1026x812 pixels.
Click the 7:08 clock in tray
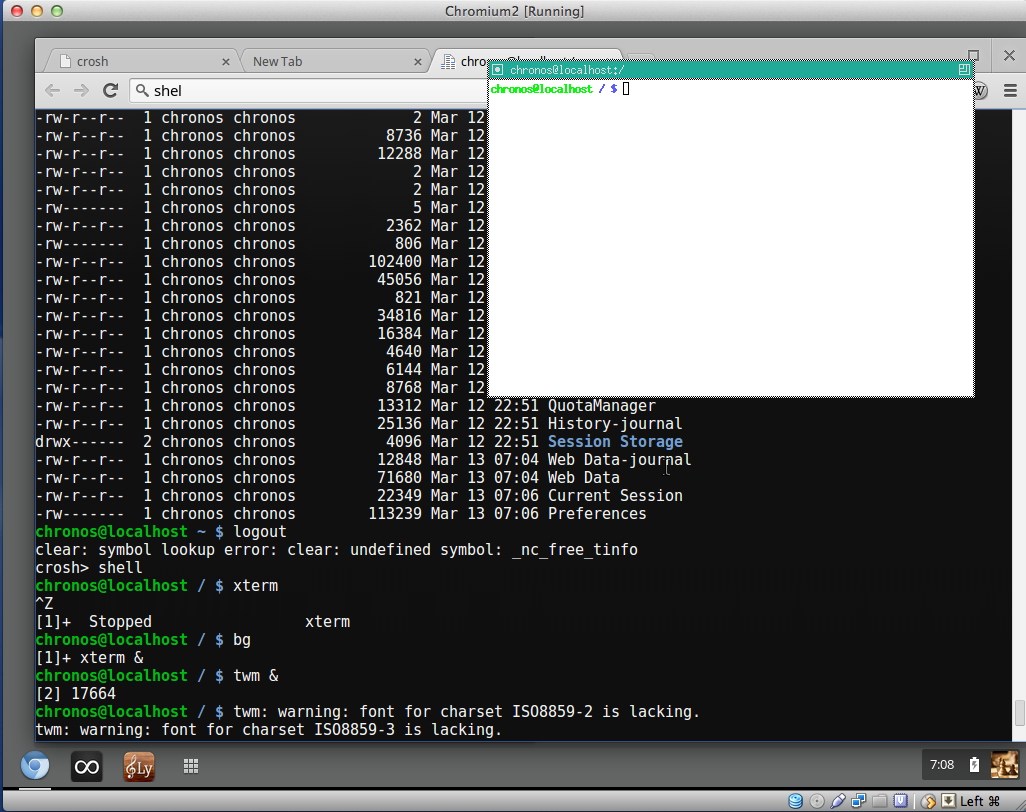(x=942, y=764)
